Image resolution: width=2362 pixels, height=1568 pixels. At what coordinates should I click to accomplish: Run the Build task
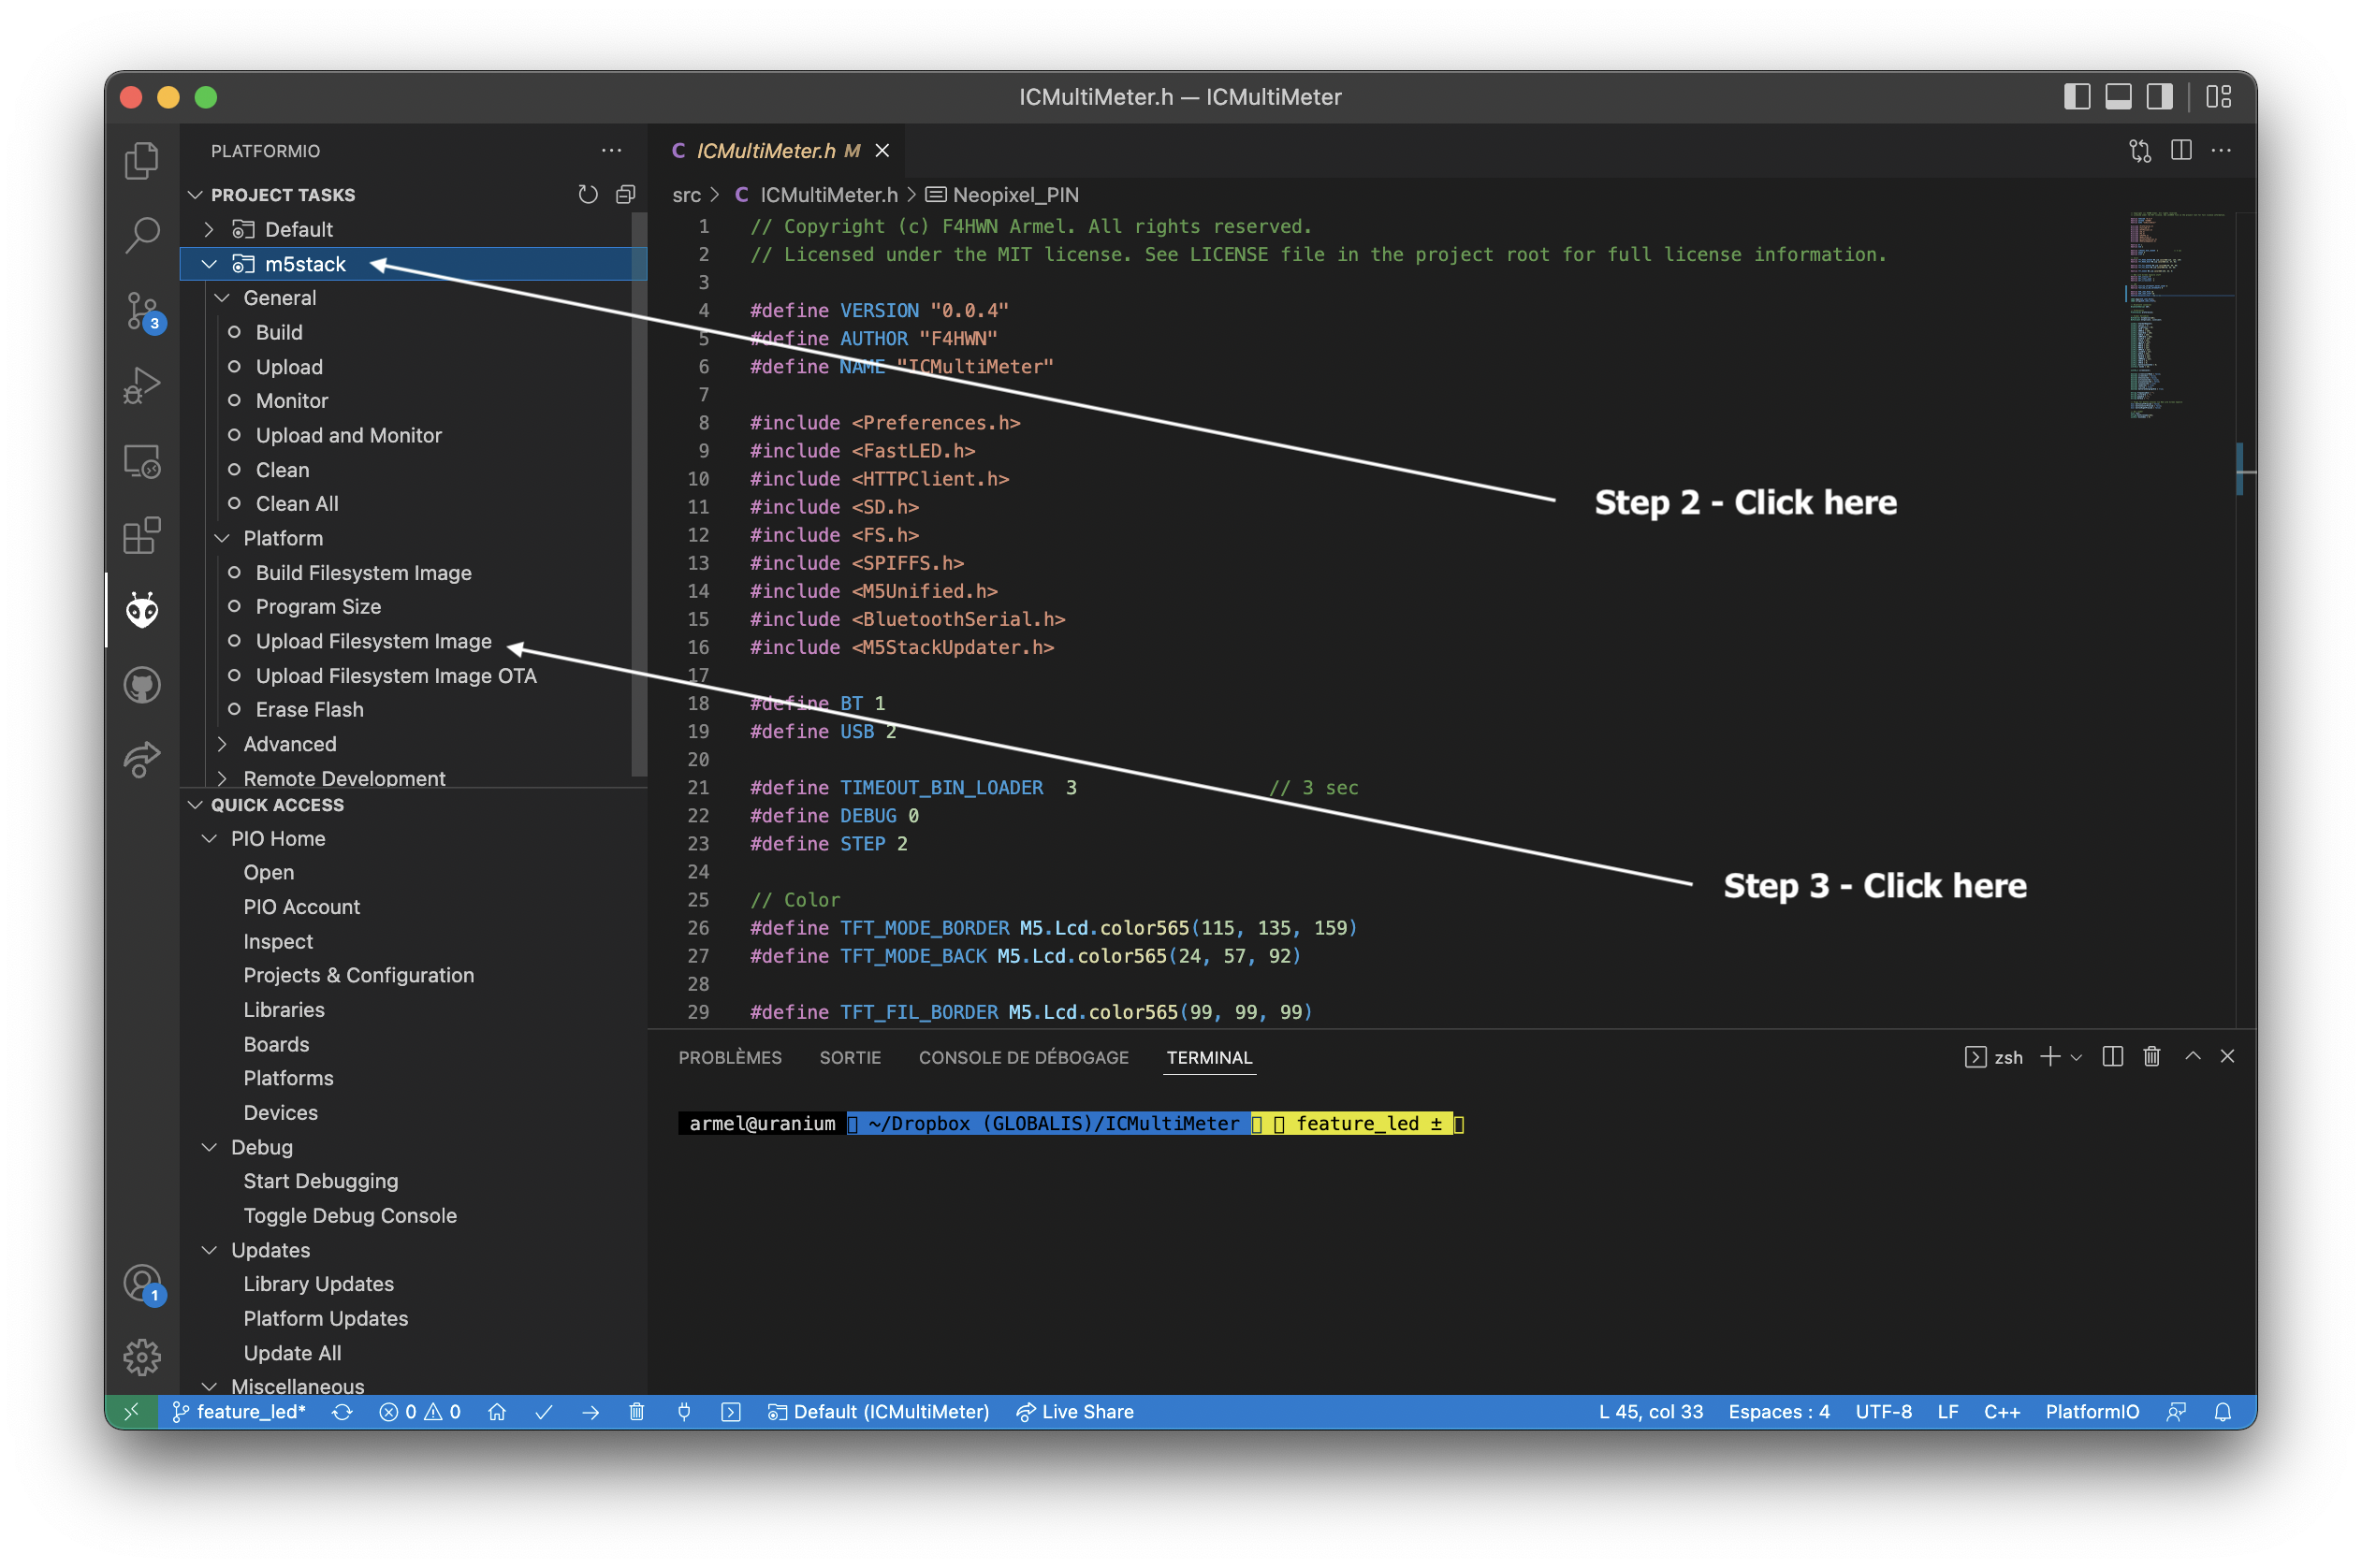279,332
